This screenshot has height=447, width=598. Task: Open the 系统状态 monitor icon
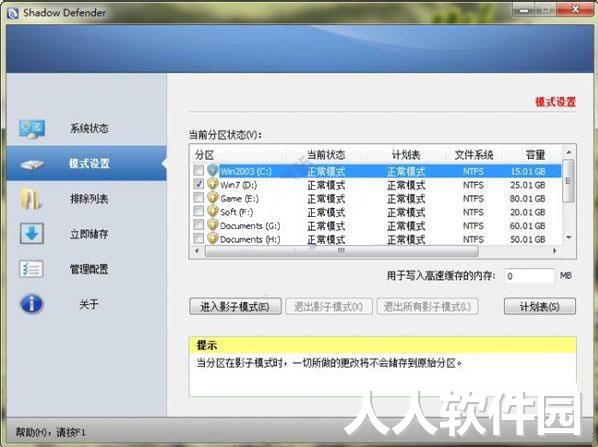pos(32,129)
